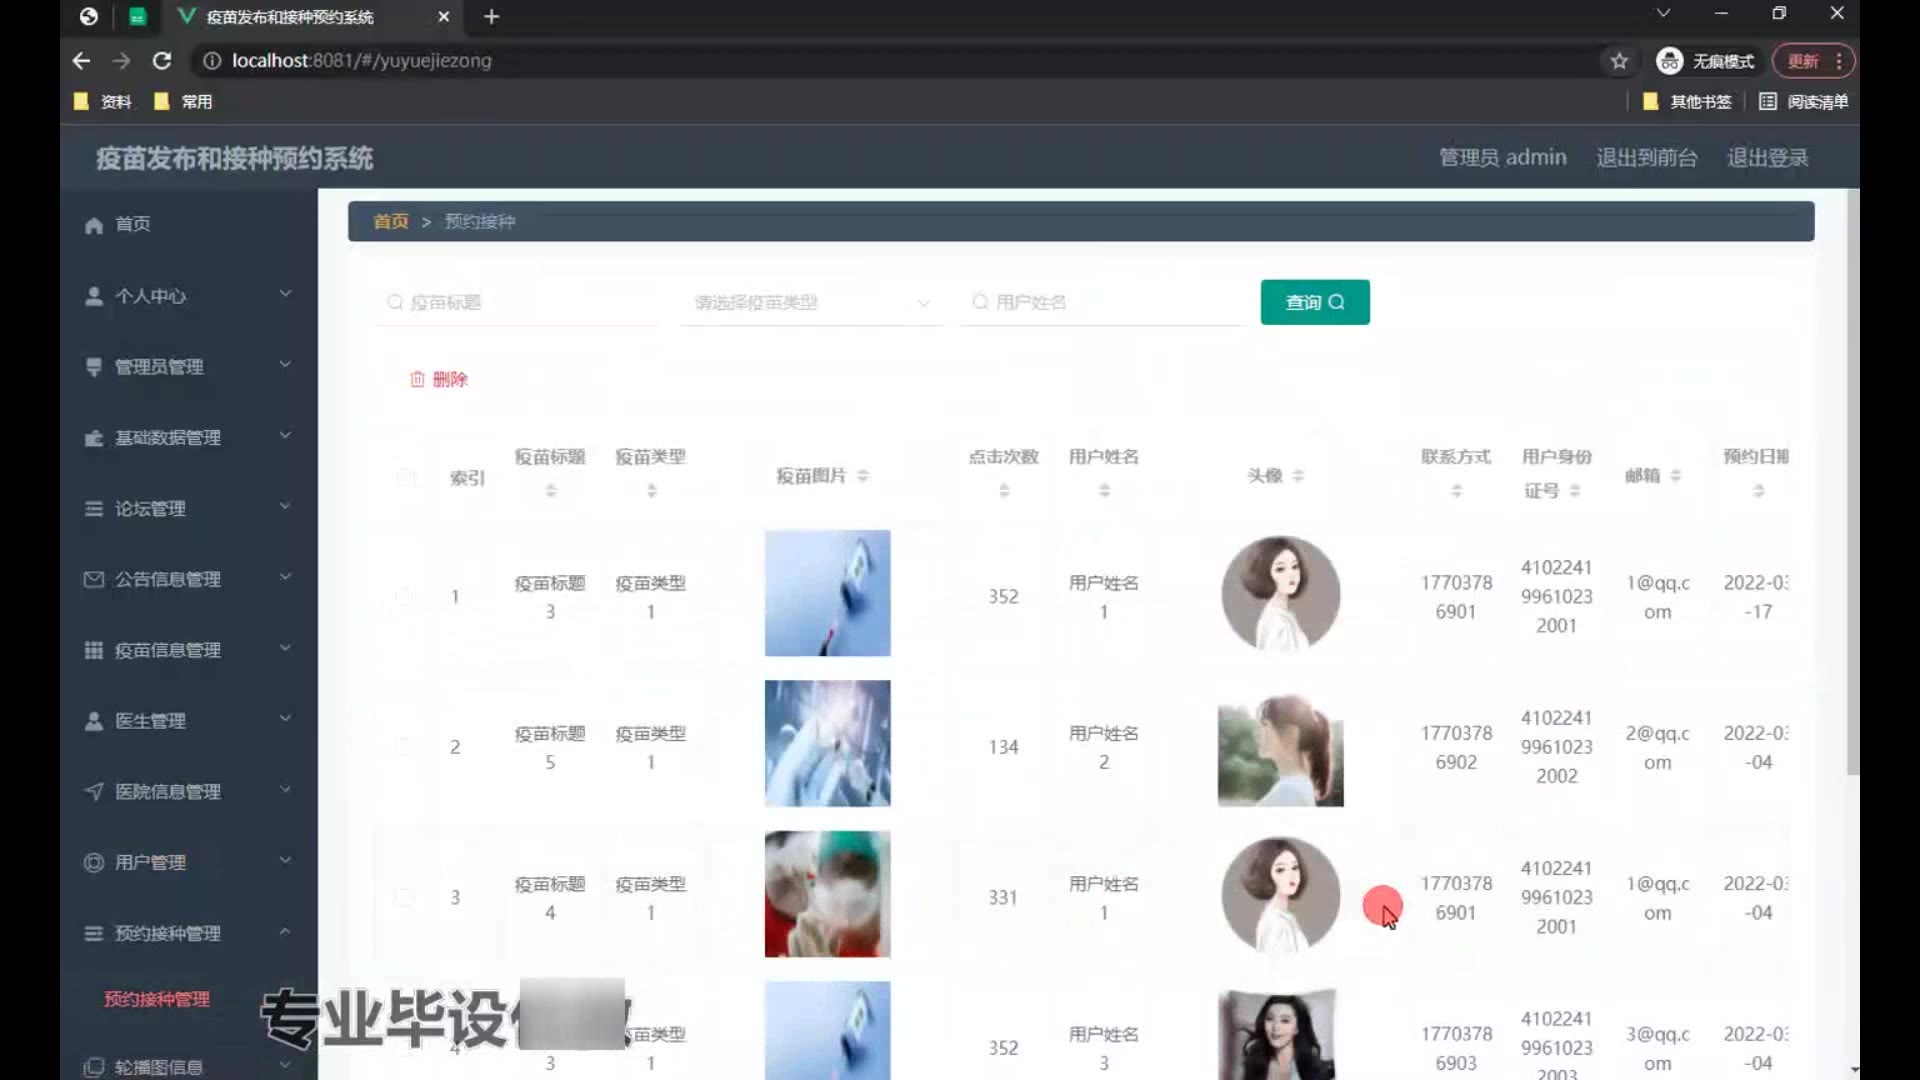Open the vaccine image in row 2
Screen dimensions: 1920x1080
828,743
